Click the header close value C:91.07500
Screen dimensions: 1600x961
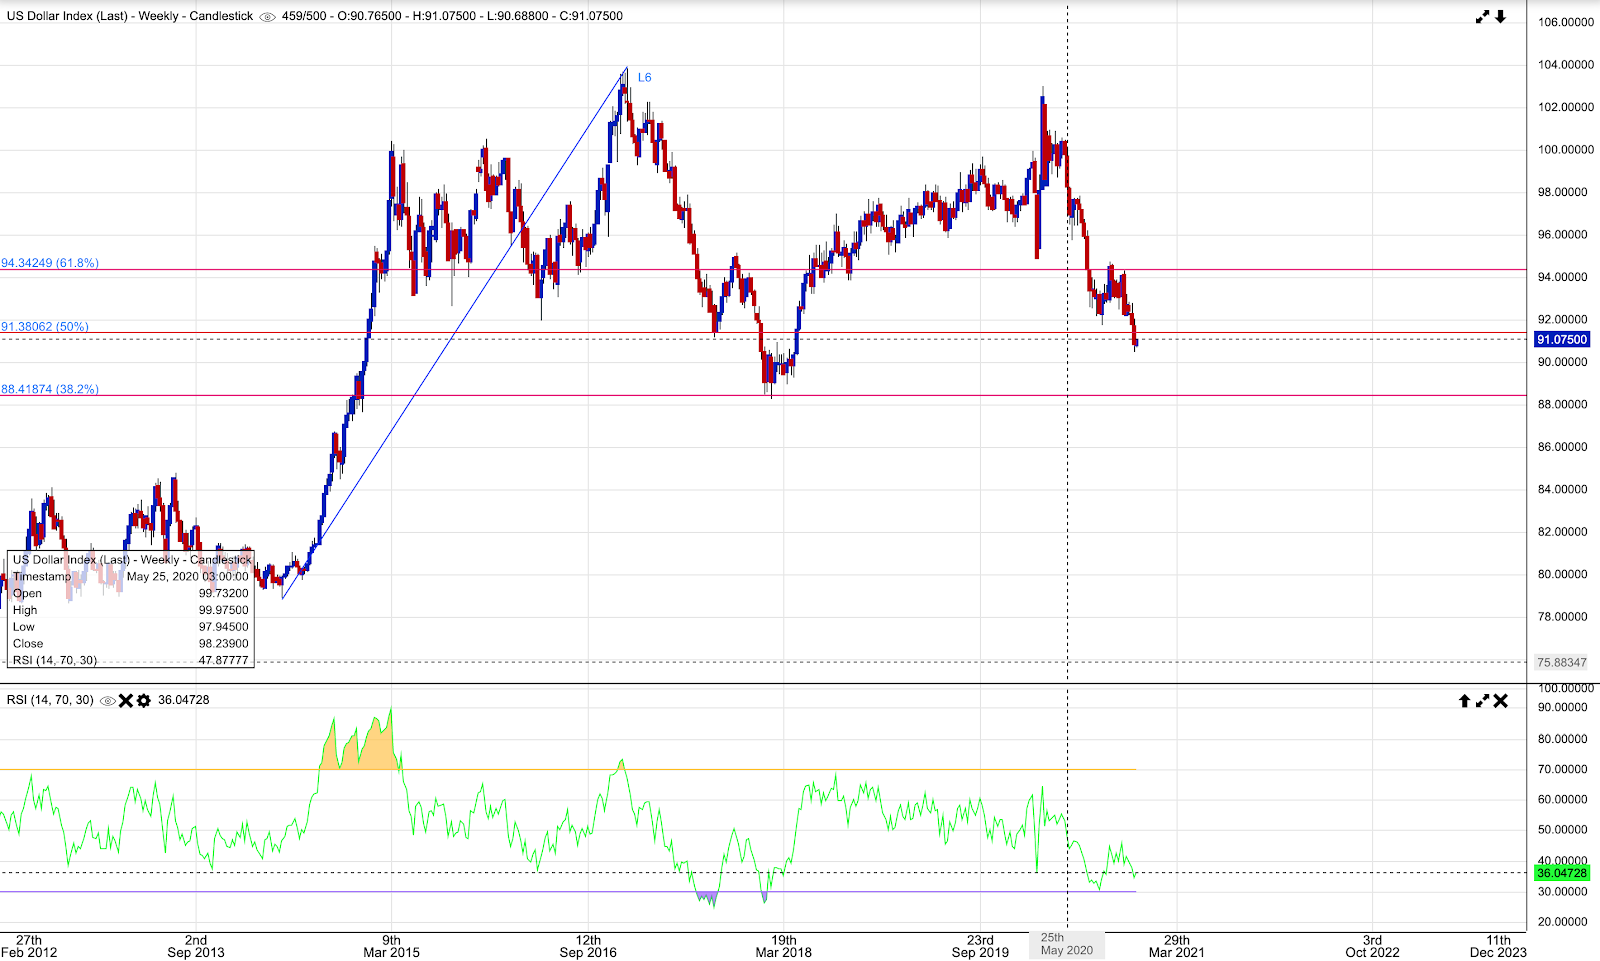[x=590, y=17]
